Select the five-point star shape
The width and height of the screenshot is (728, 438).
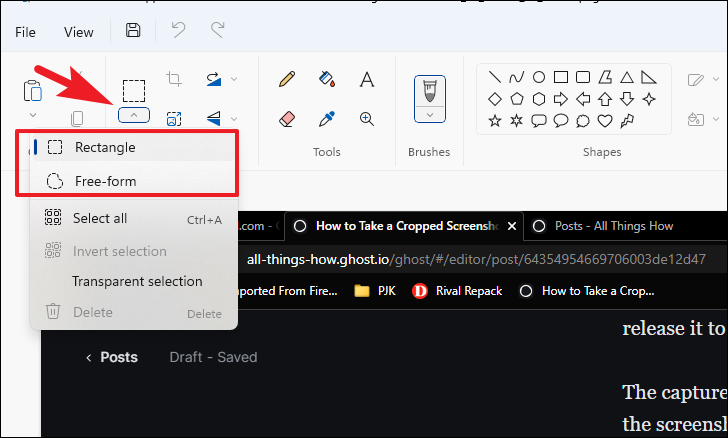pos(495,120)
